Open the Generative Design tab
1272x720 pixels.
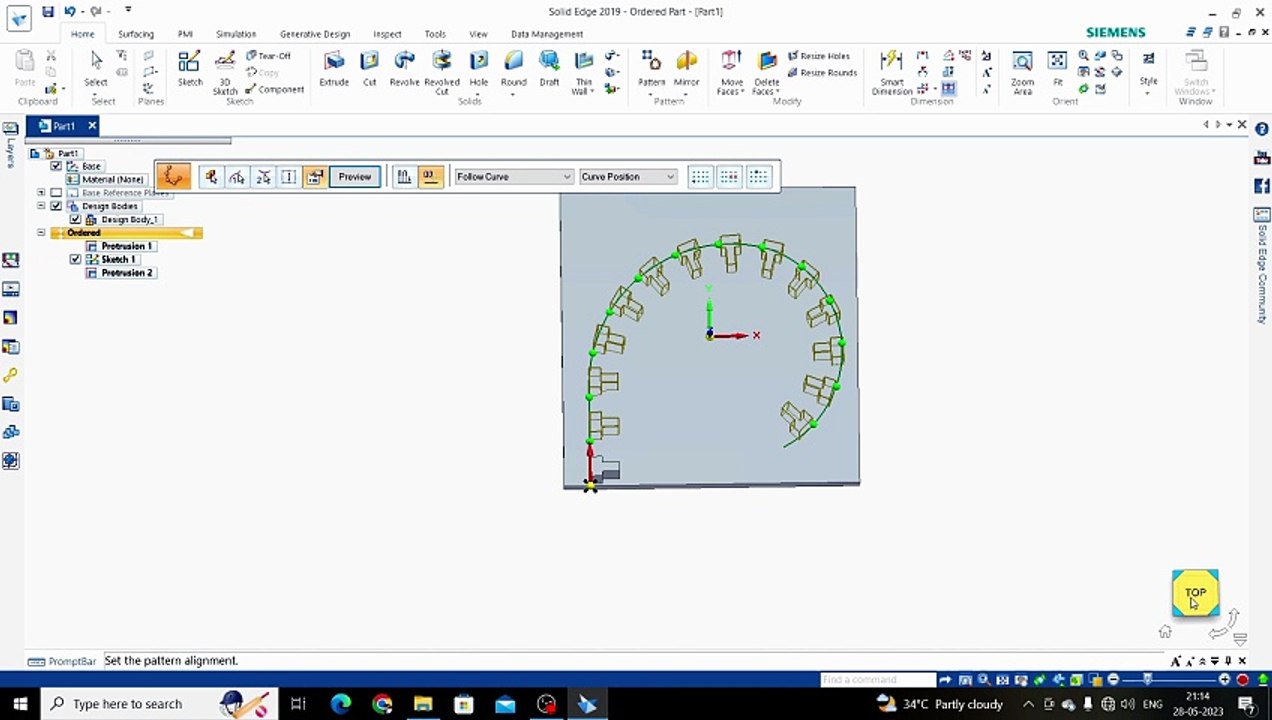[315, 34]
